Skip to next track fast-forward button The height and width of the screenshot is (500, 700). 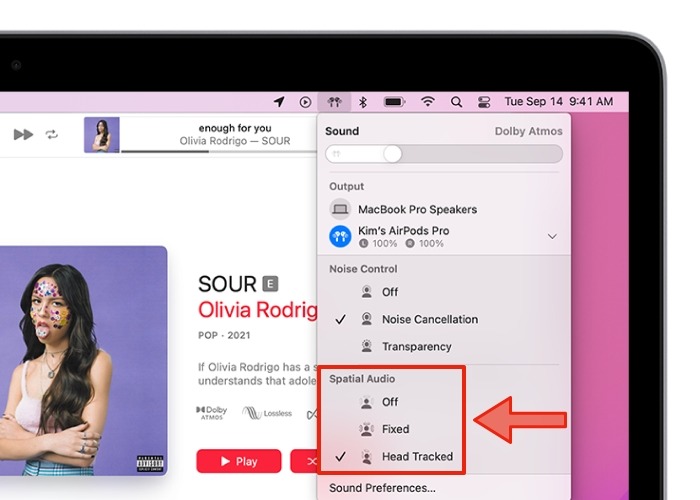coord(23,134)
